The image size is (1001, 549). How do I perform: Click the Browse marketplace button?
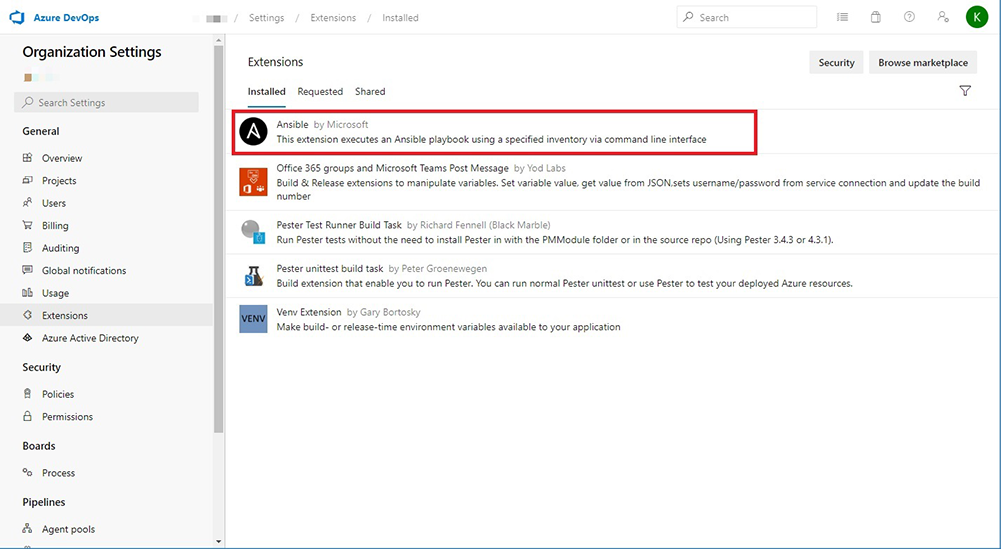tap(923, 63)
